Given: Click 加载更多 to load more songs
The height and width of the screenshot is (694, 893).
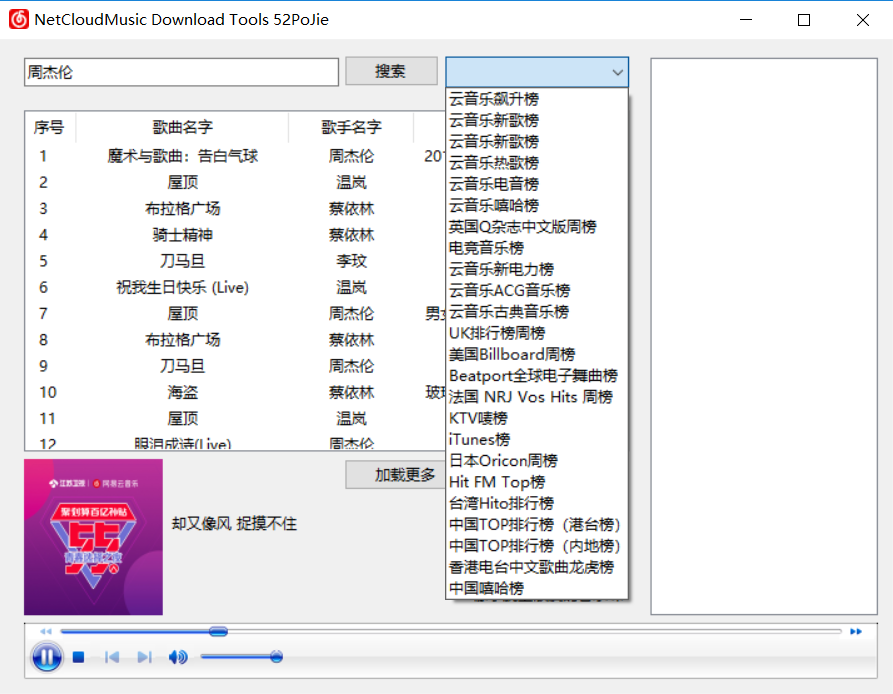Looking at the screenshot, I should (396, 474).
